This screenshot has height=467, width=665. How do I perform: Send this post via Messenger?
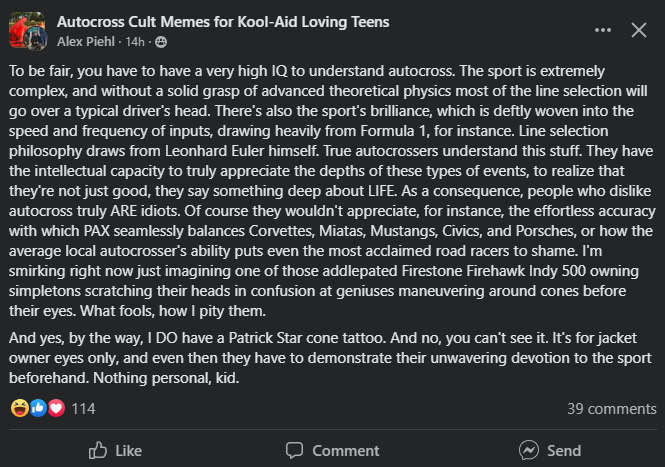coord(550,450)
